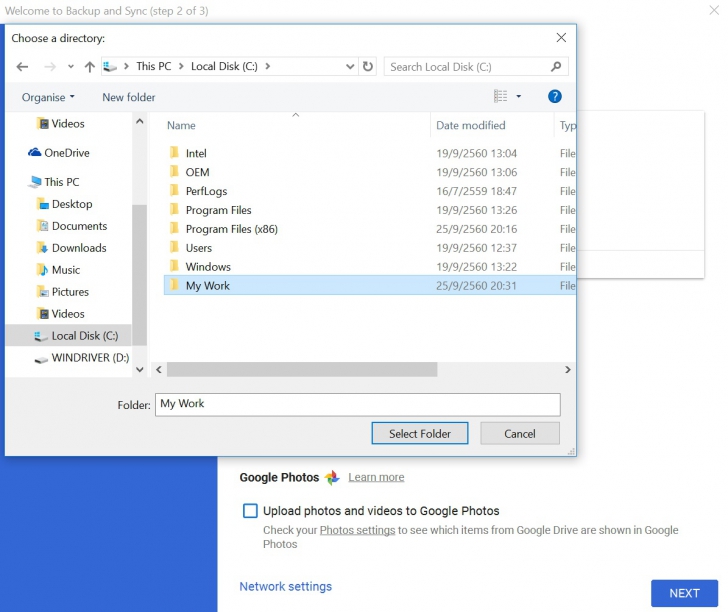The image size is (728, 612).
Task: Click 25/9/2560 20:31 date cell
Action: tap(476, 286)
